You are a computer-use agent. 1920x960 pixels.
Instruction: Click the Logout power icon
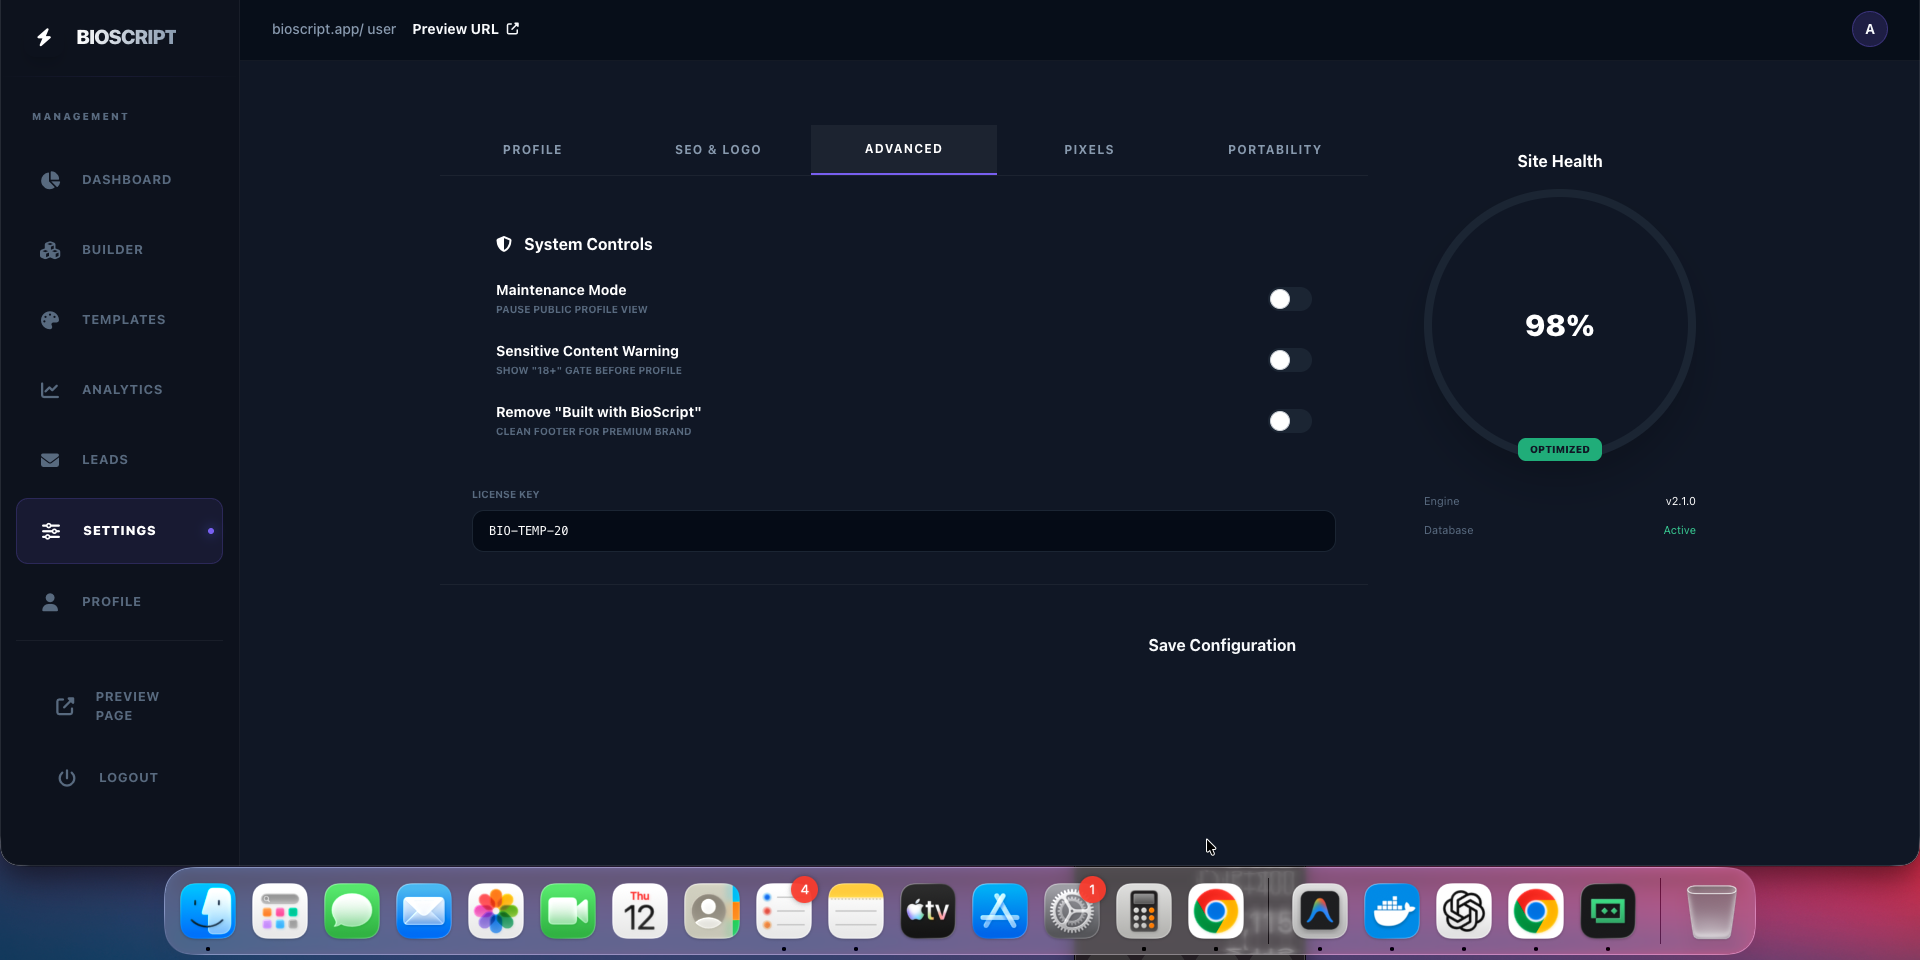pyautogui.click(x=66, y=778)
